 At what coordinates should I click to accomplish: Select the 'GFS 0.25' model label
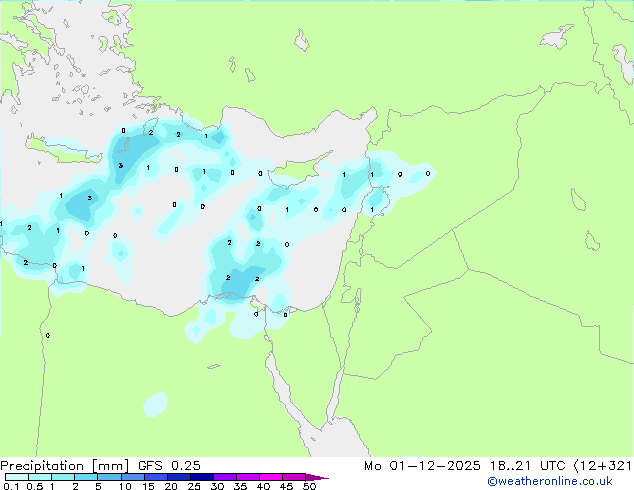coord(169,466)
